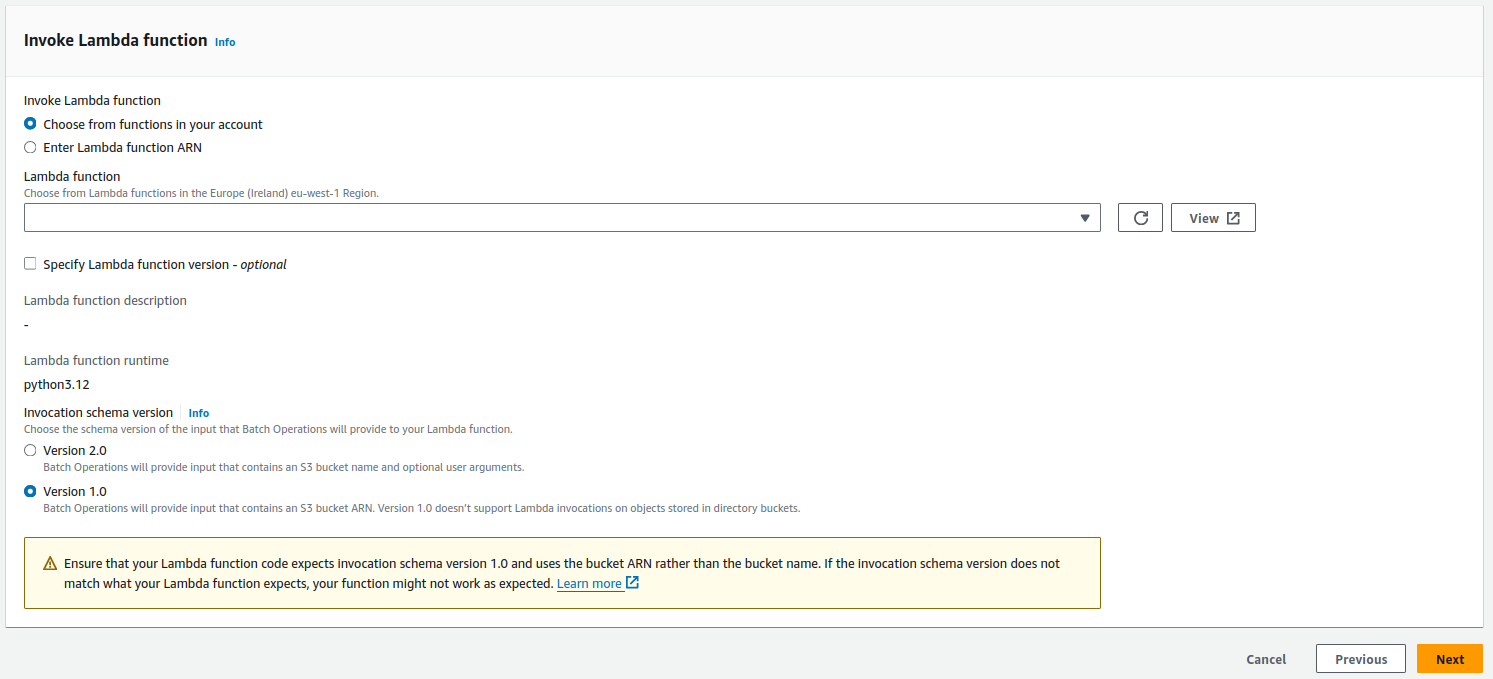
Task: Open the Learn more link in warning
Action: coord(598,583)
